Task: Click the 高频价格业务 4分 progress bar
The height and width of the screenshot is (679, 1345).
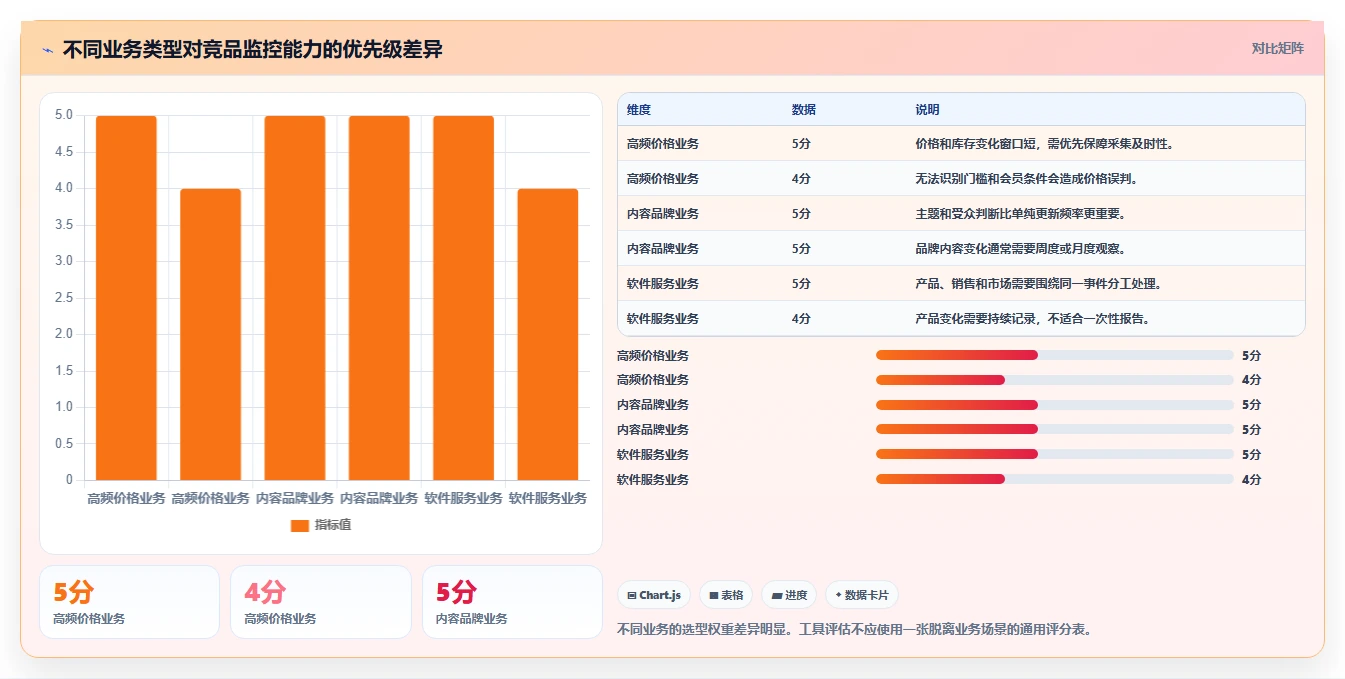Action: [1055, 380]
